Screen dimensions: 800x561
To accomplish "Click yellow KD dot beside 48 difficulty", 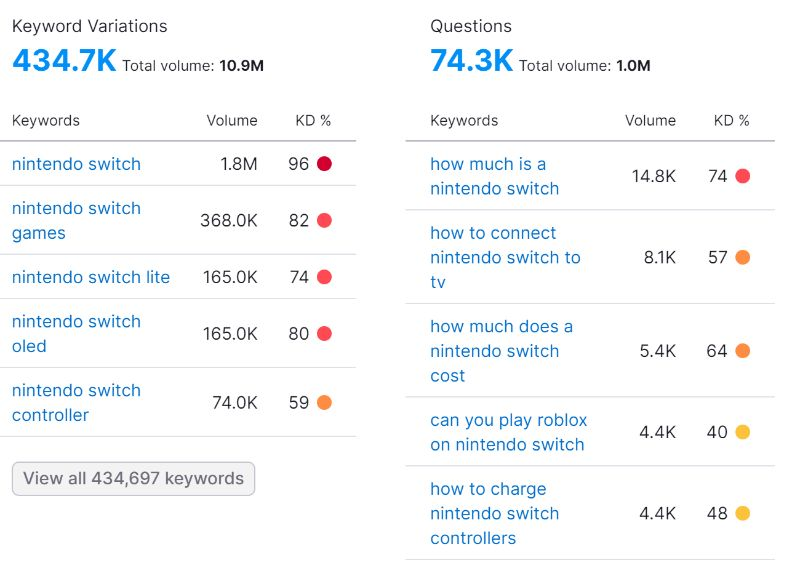I will coord(742,513).
